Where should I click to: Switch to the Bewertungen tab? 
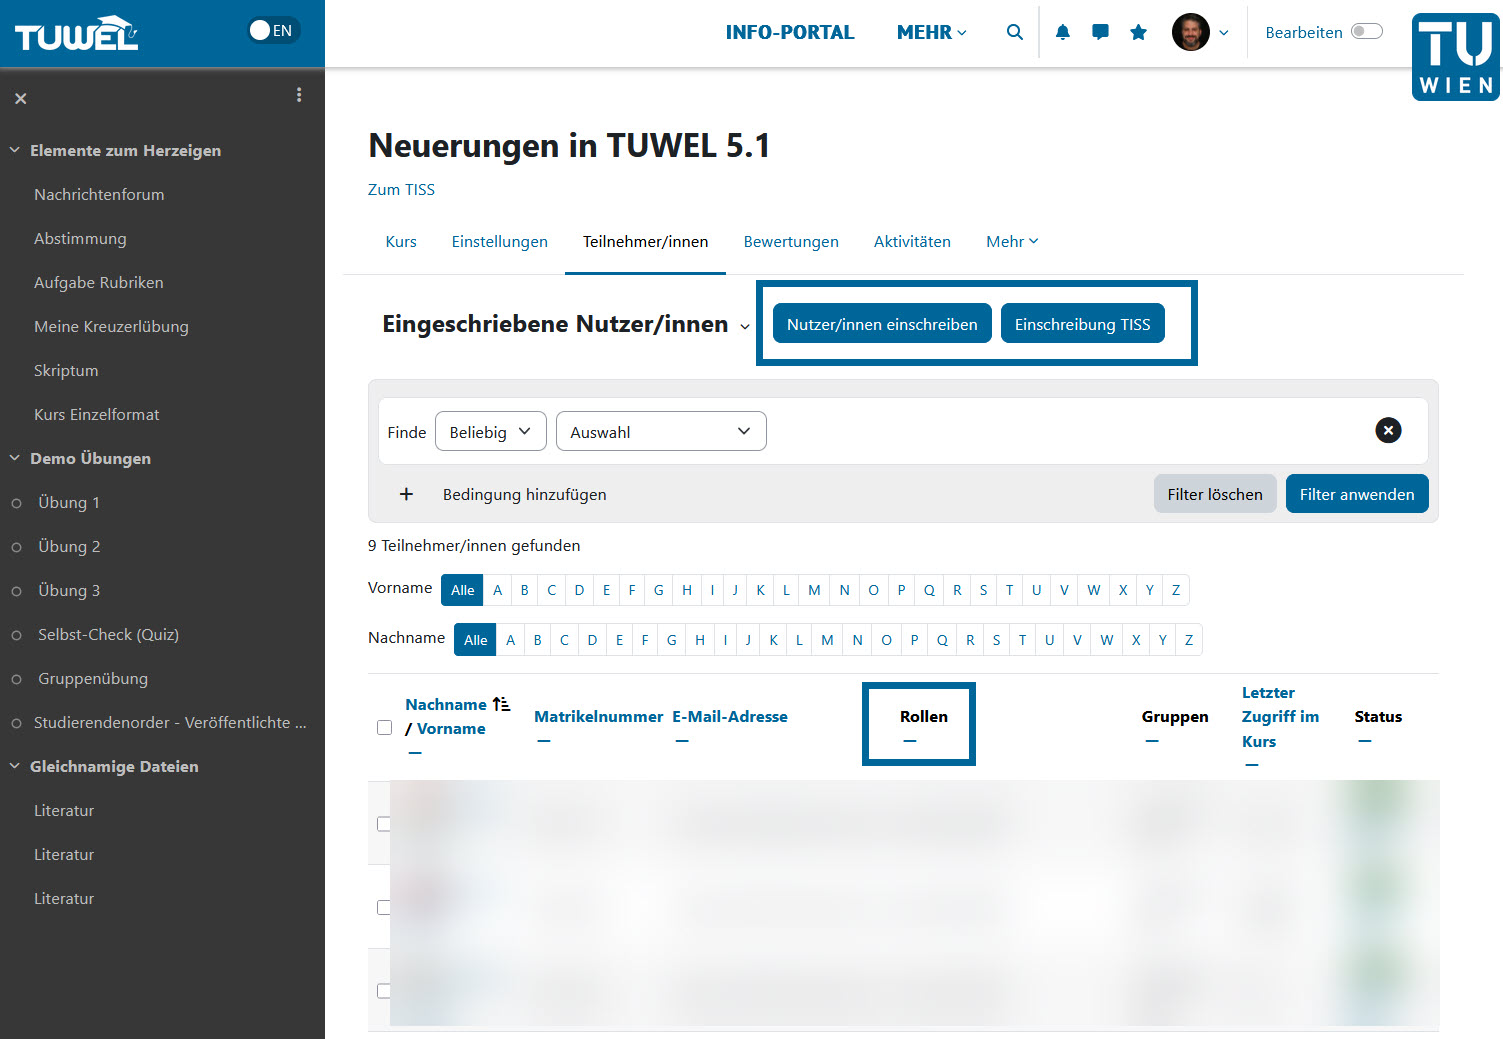790,242
